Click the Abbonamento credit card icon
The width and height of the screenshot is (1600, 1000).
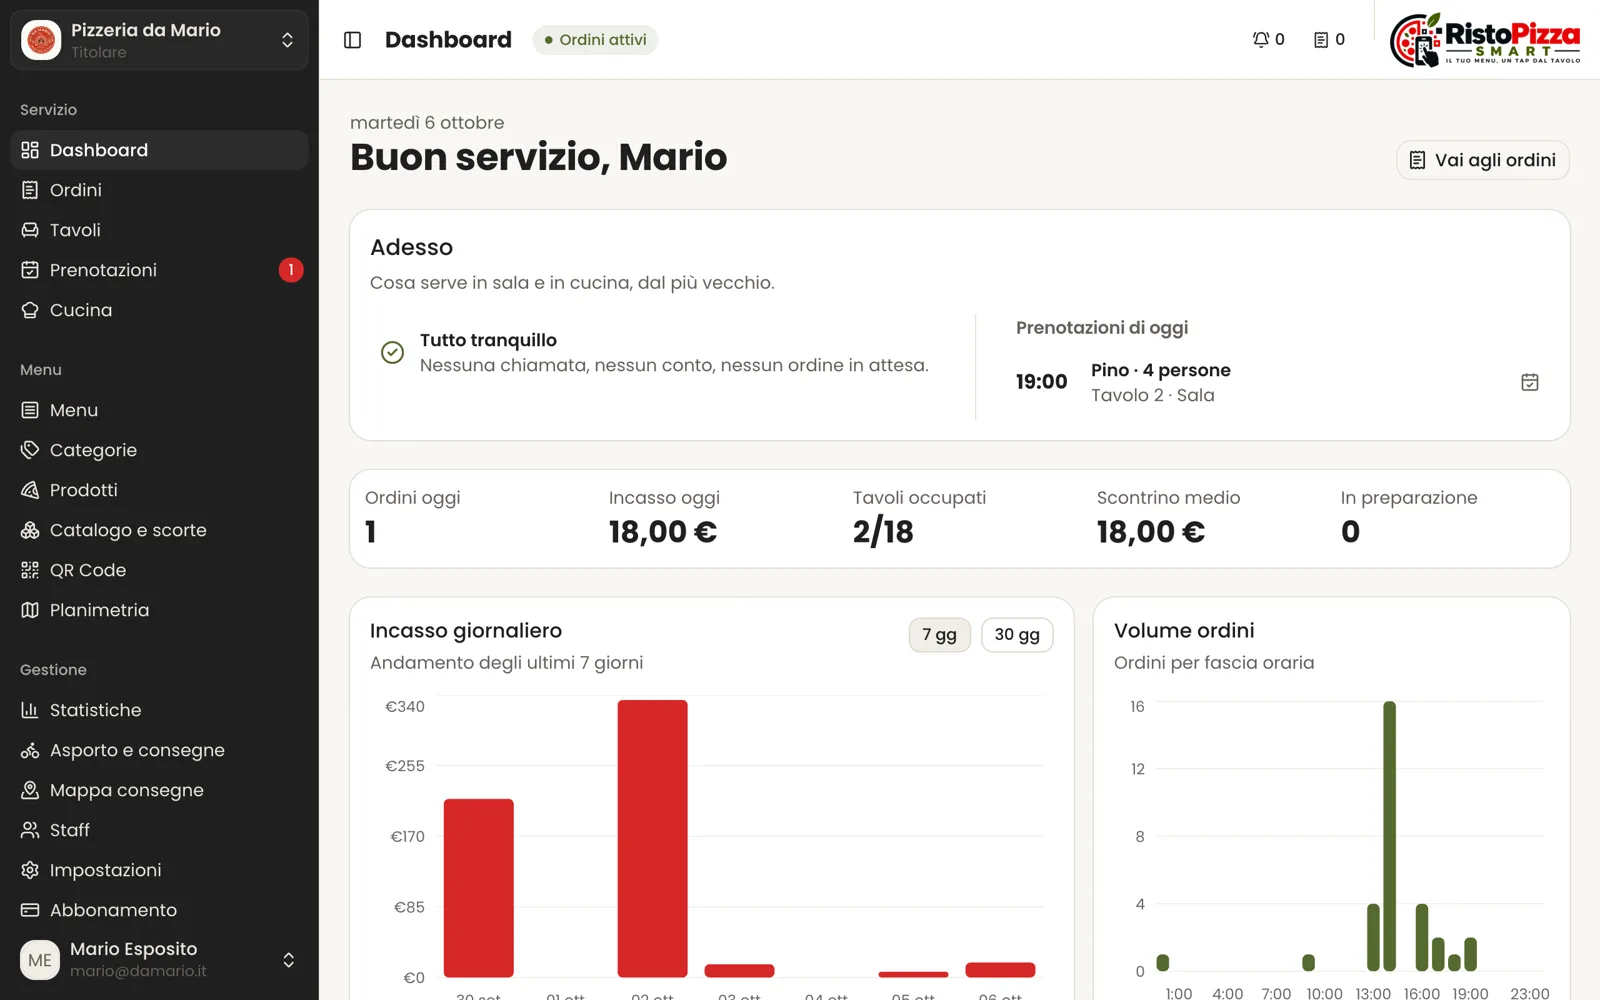click(30, 910)
